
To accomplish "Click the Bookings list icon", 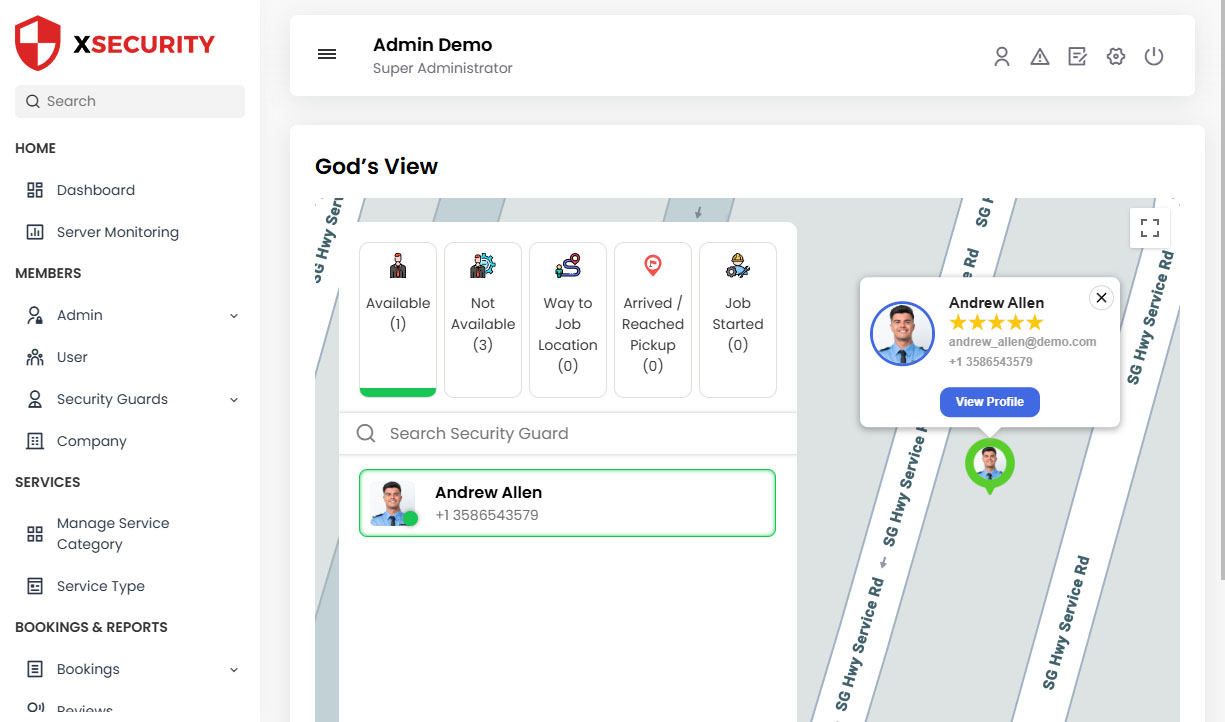I will pos(35,669).
